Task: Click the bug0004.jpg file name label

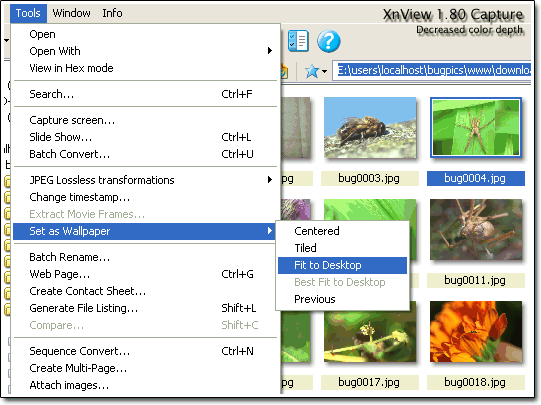Action: [475, 178]
